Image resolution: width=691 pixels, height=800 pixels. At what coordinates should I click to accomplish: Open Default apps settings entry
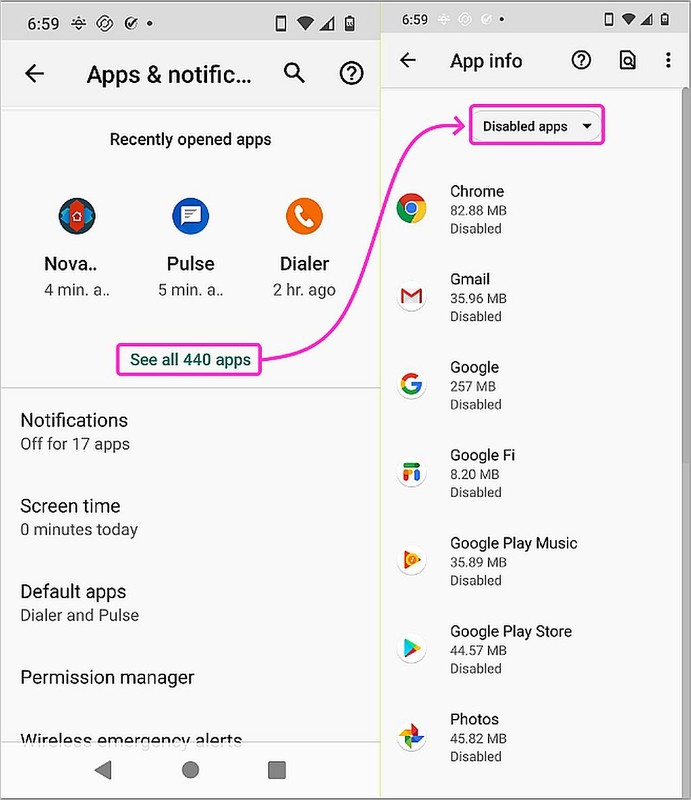190,603
